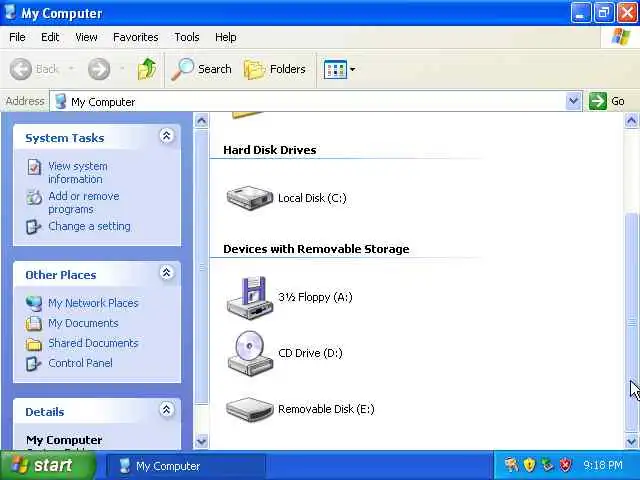Click the Search magnifier toolbar button

[201, 69]
